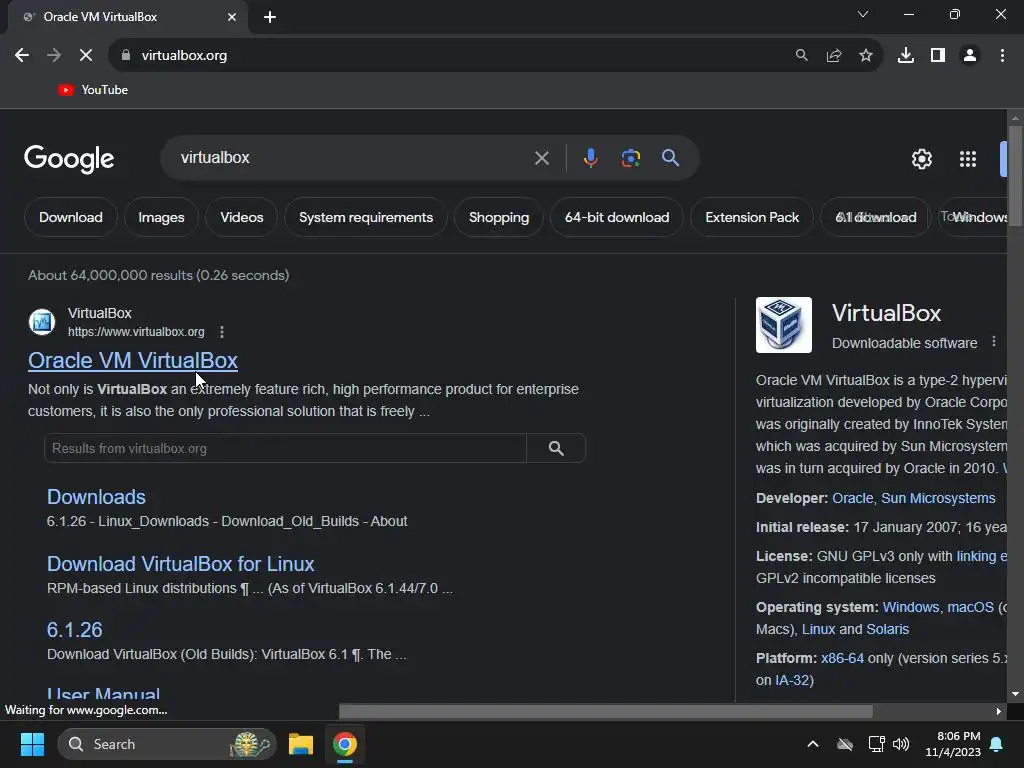Open Sun Microsystems developer link
Viewport: 1024px width, 768px height.
point(938,498)
